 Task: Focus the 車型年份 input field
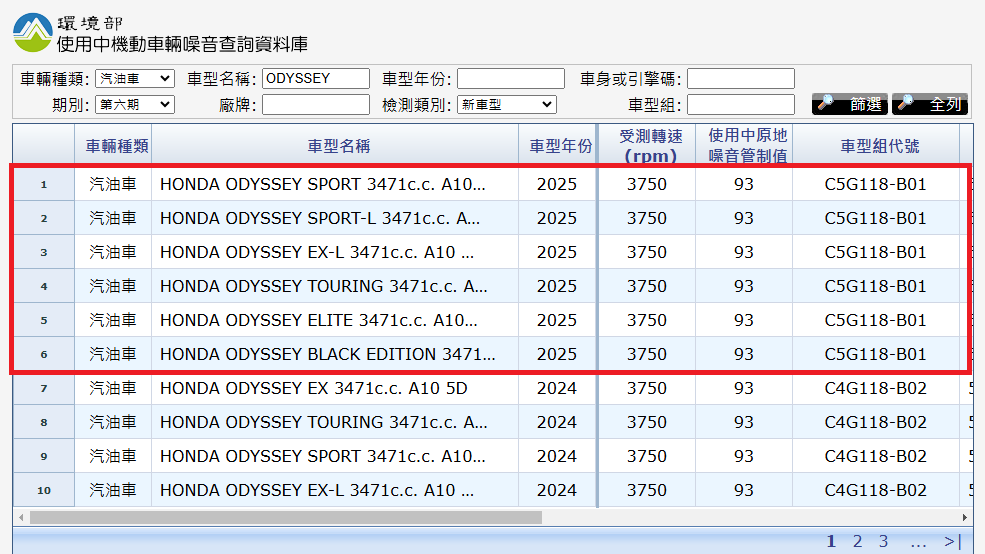(511, 79)
